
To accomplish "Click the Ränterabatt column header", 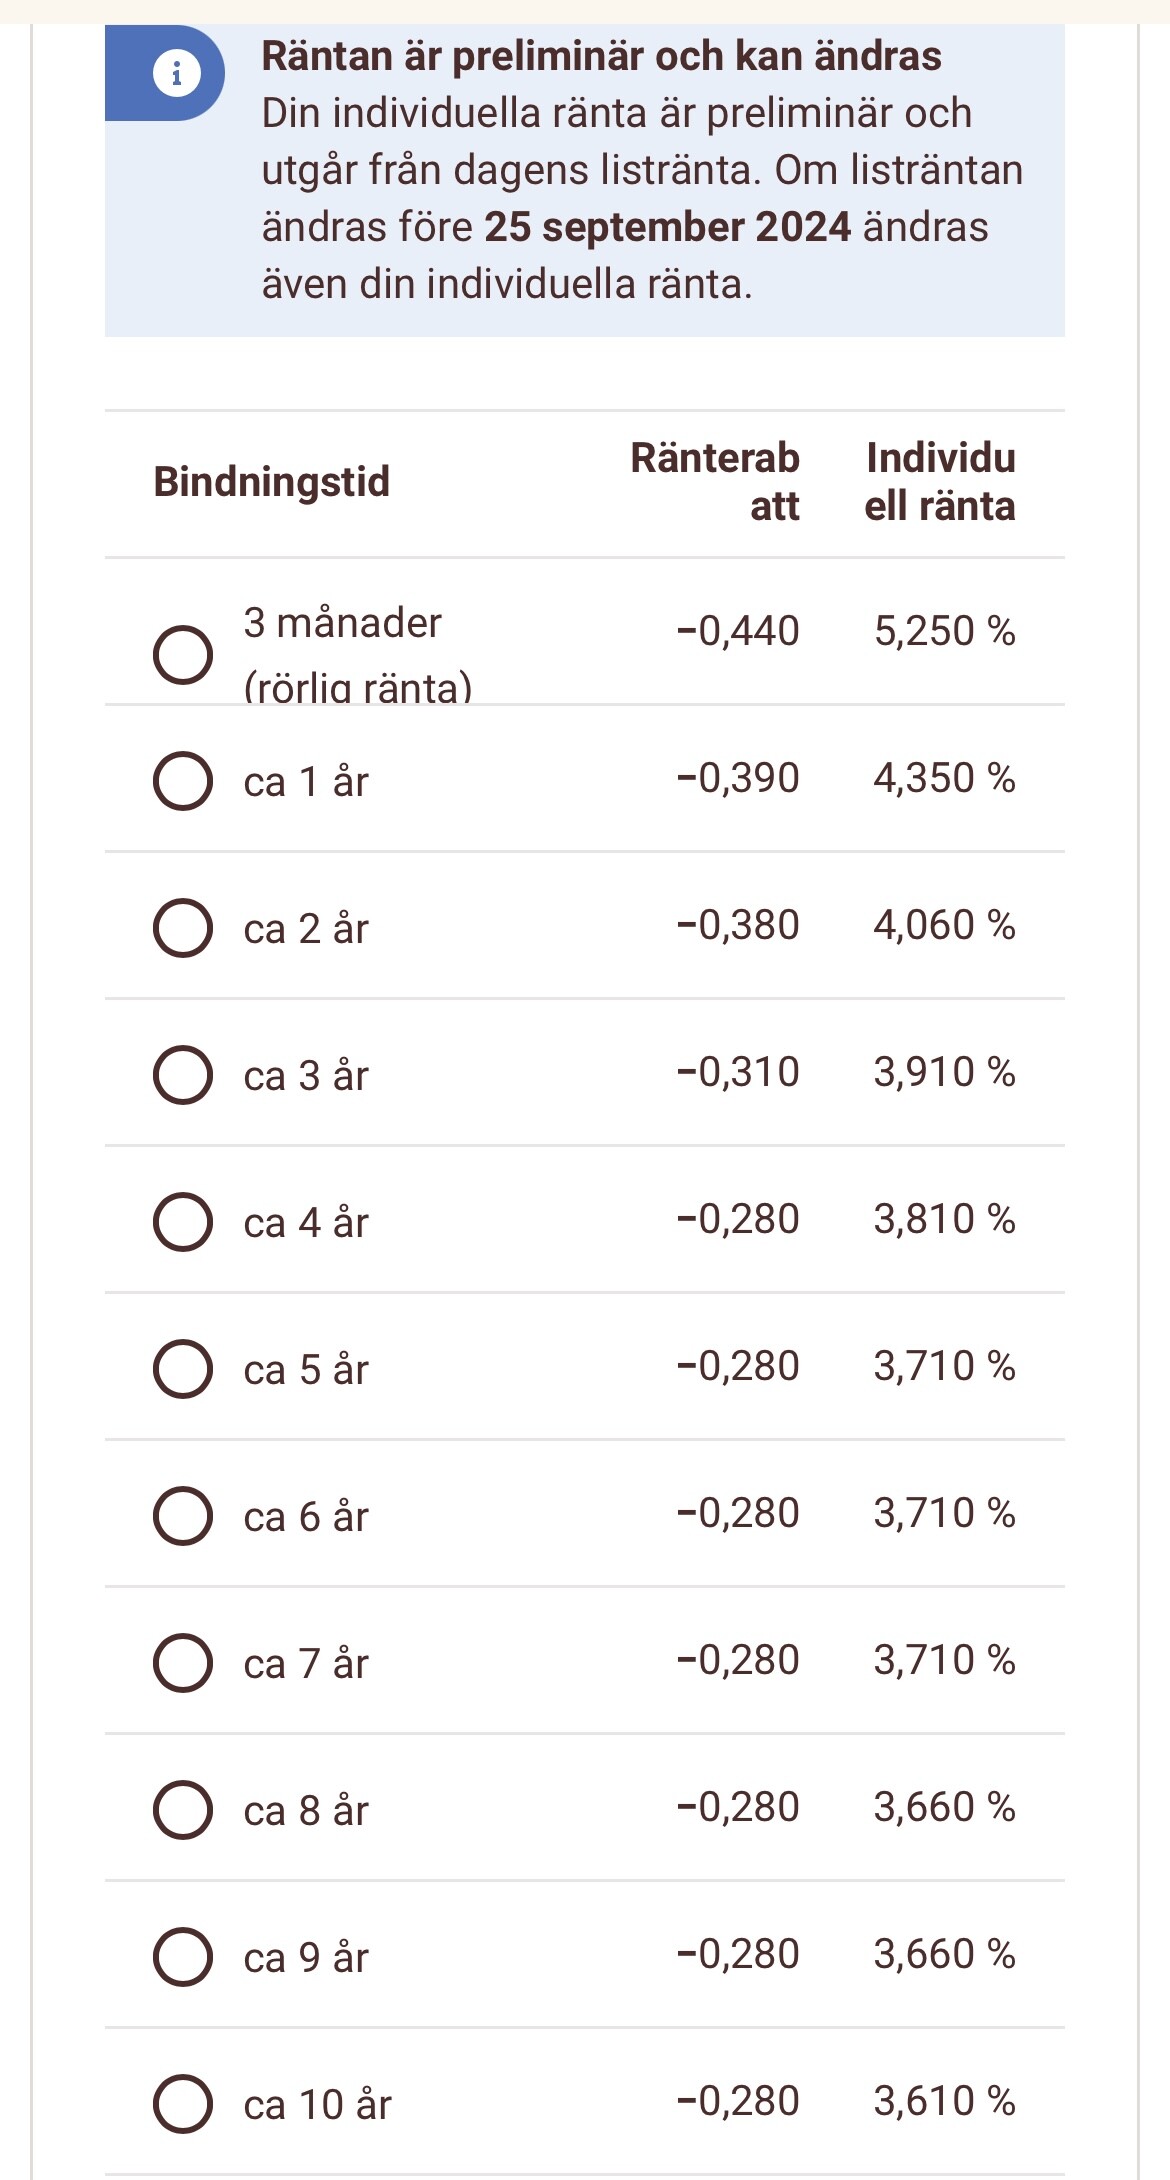I will 715,482.
